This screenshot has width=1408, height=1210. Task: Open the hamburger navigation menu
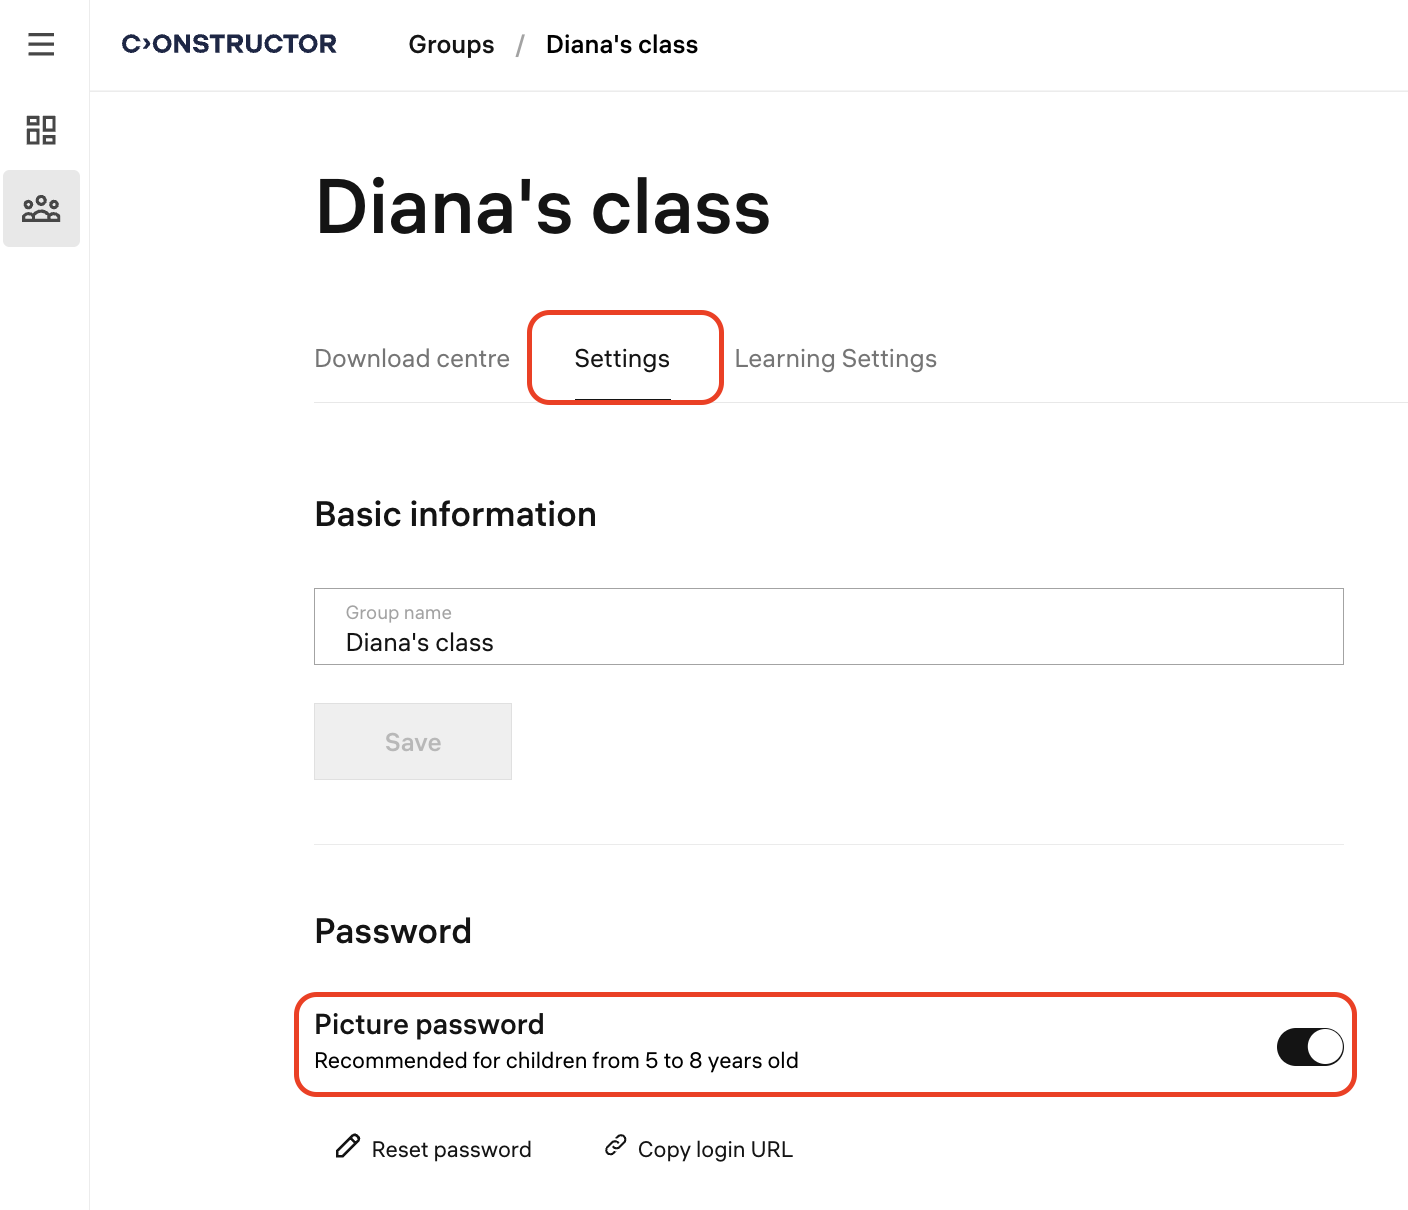pyautogui.click(x=41, y=44)
